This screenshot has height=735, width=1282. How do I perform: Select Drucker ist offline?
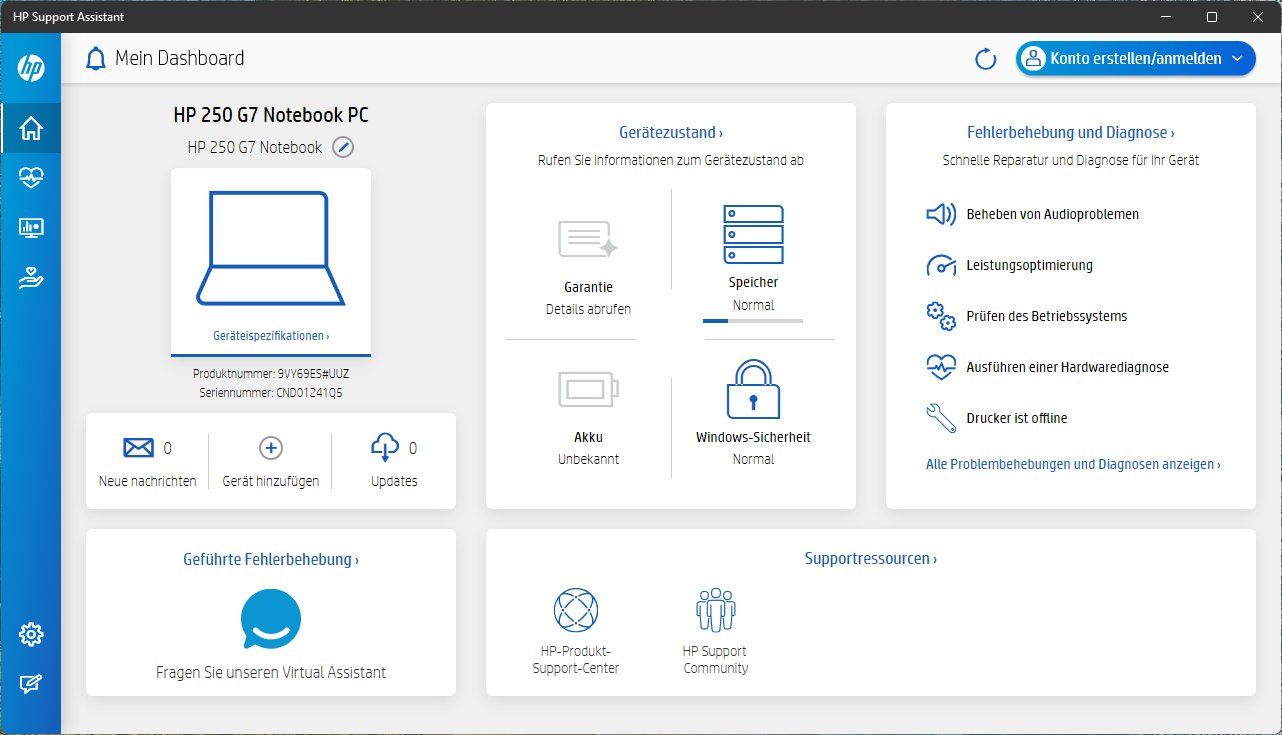click(1016, 418)
